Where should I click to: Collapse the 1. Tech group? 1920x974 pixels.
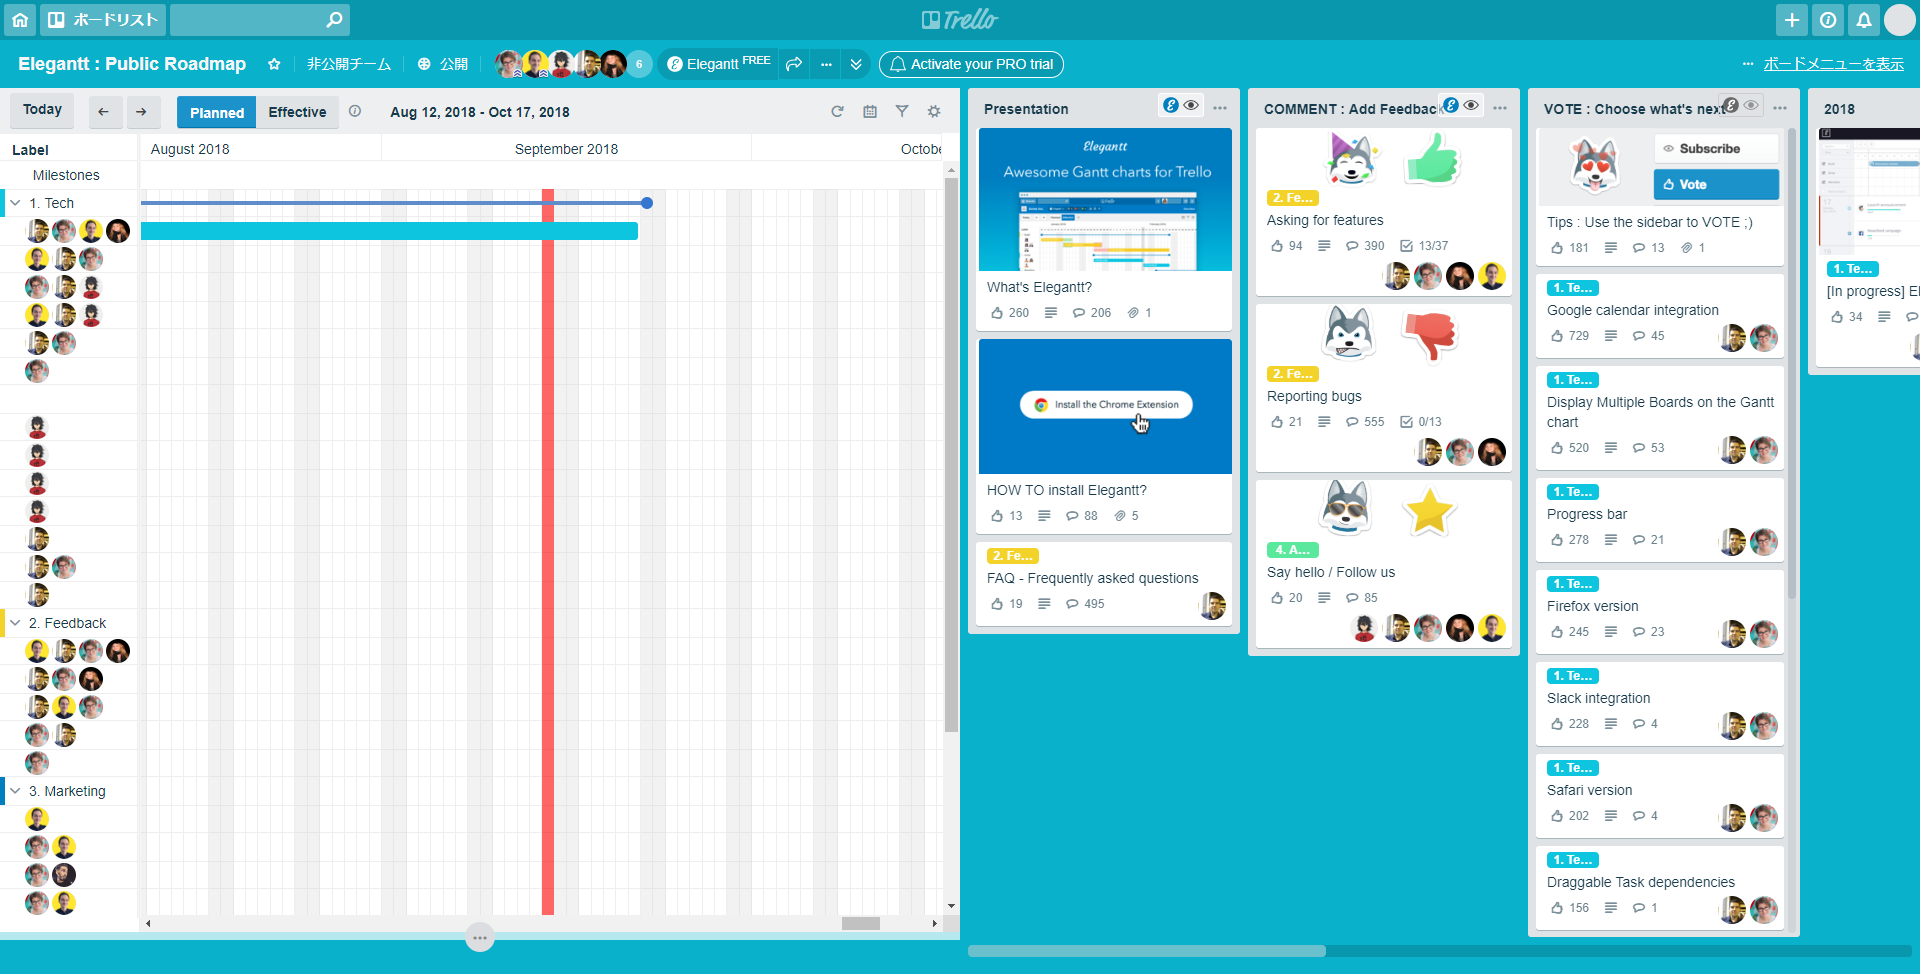click(x=15, y=203)
